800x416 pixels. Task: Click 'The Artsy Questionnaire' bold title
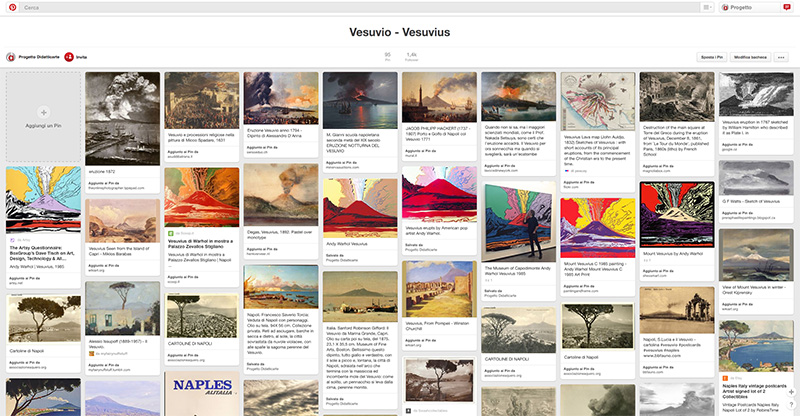tap(42, 253)
